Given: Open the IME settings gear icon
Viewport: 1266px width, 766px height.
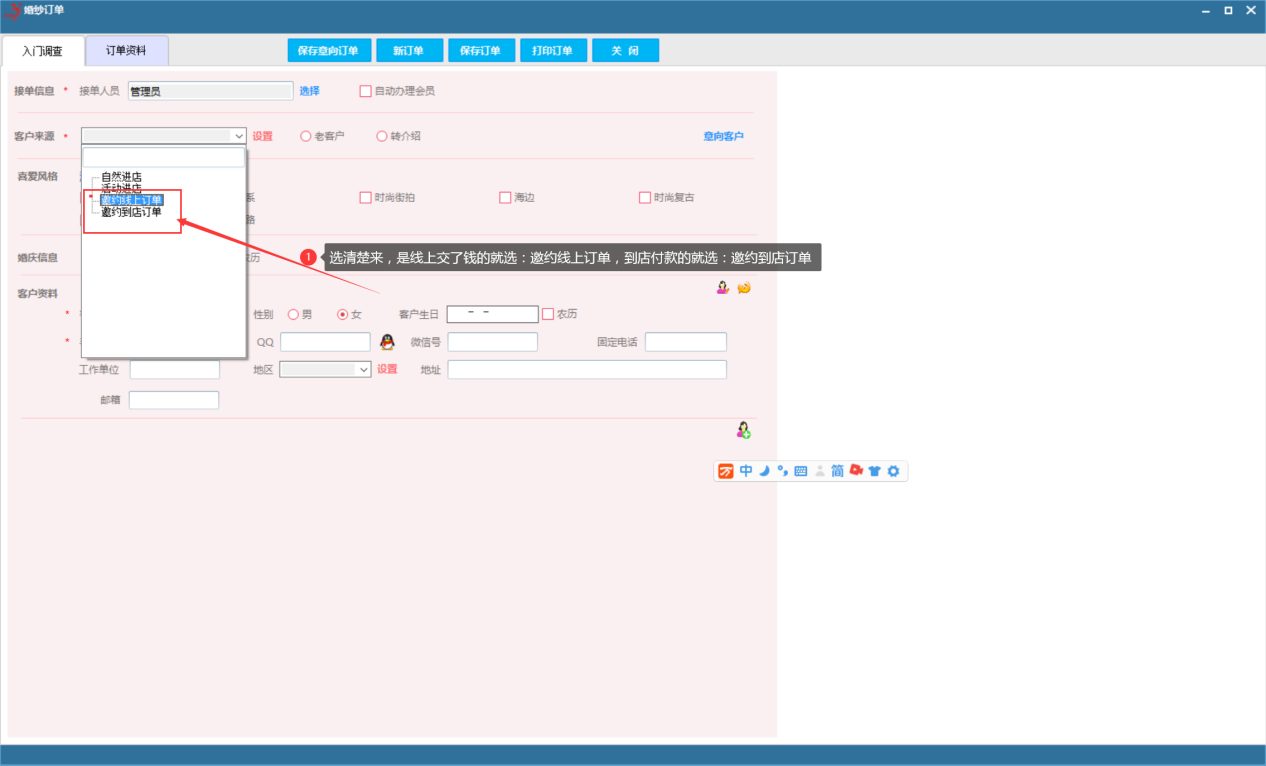Looking at the screenshot, I should pyautogui.click(x=893, y=471).
